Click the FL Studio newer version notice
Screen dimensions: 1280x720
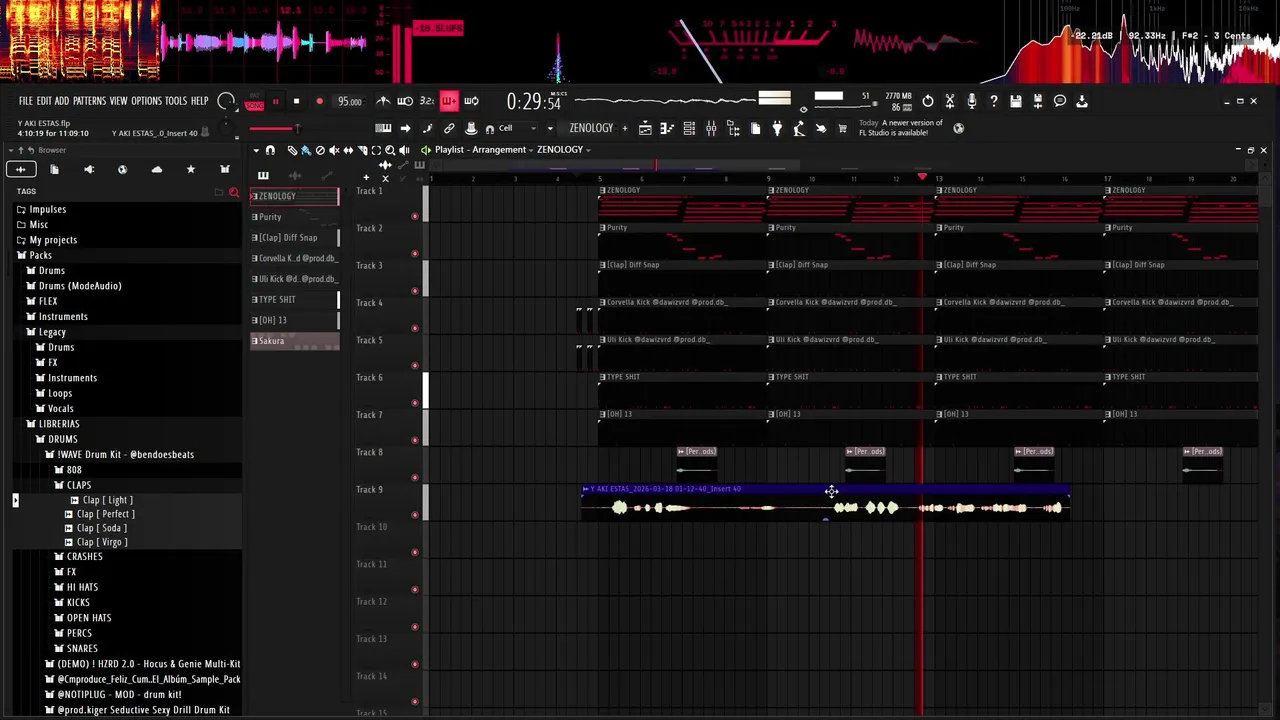point(900,128)
